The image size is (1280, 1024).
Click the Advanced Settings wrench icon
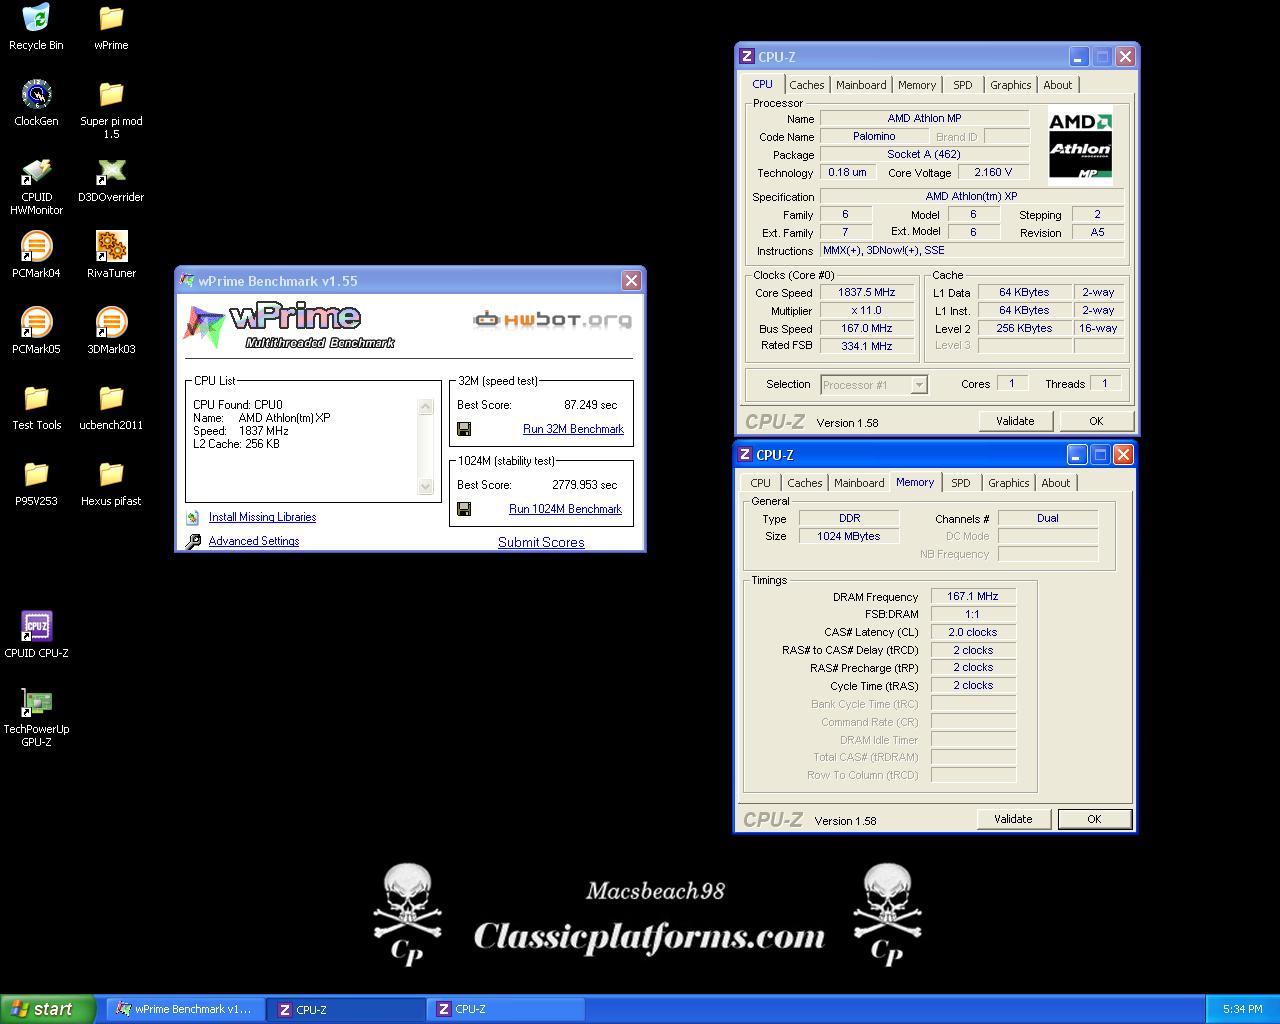tap(193, 541)
